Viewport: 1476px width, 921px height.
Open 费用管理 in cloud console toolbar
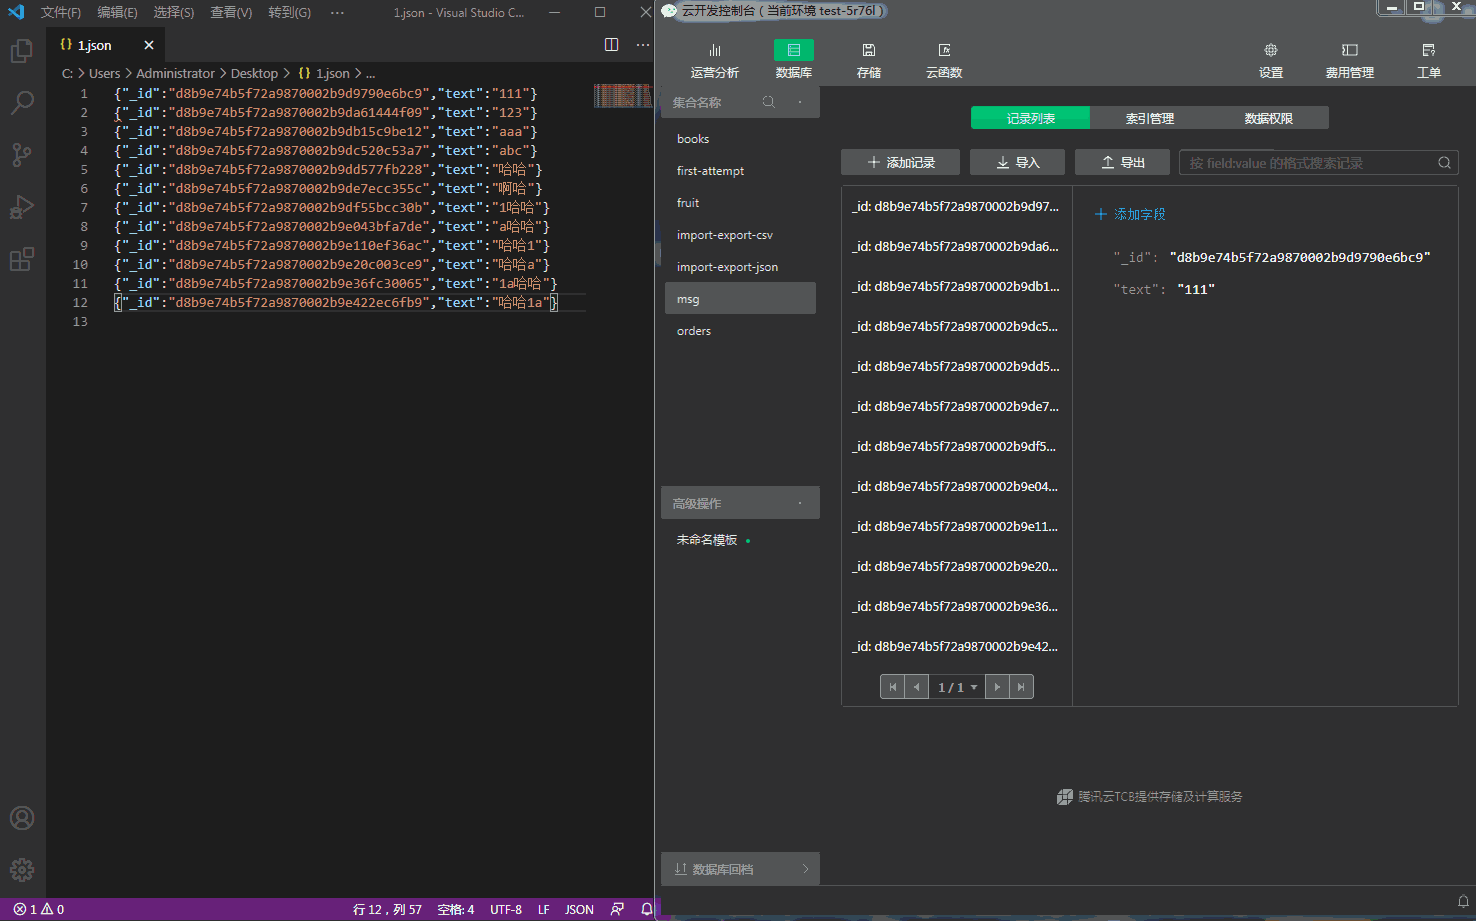pyautogui.click(x=1350, y=61)
